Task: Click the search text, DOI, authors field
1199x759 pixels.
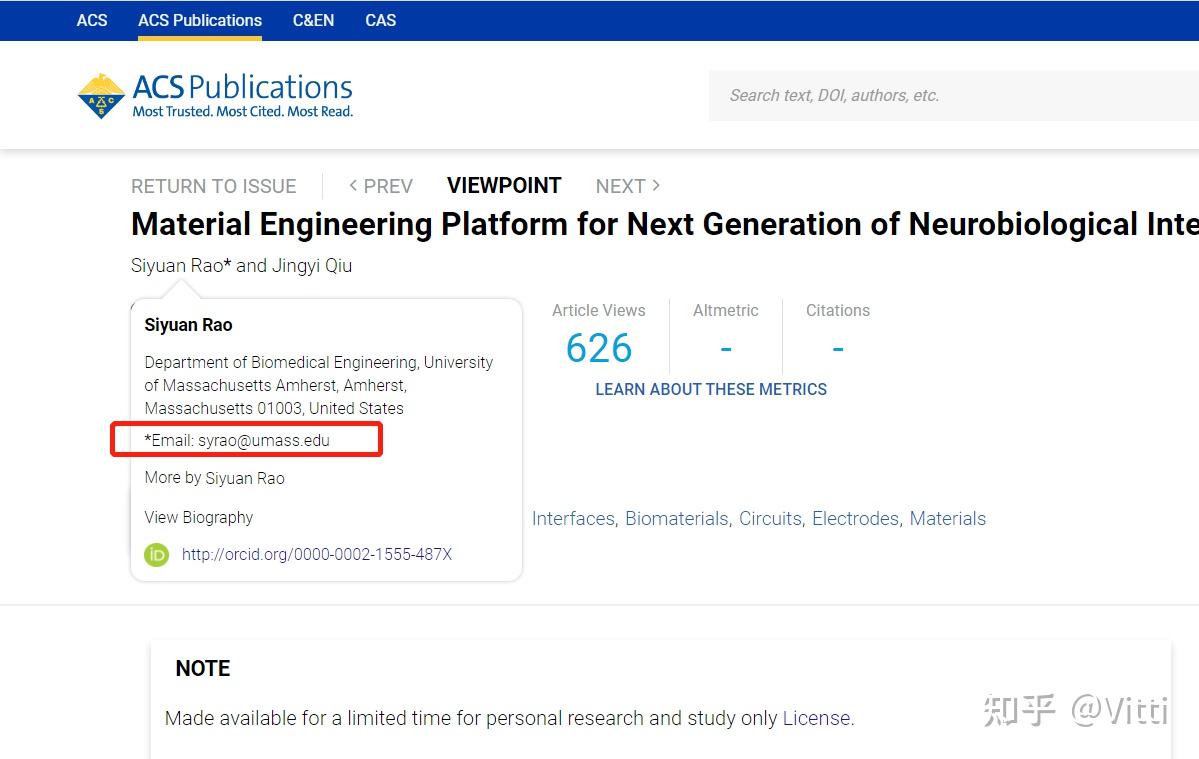Action: pyautogui.click(x=954, y=96)
